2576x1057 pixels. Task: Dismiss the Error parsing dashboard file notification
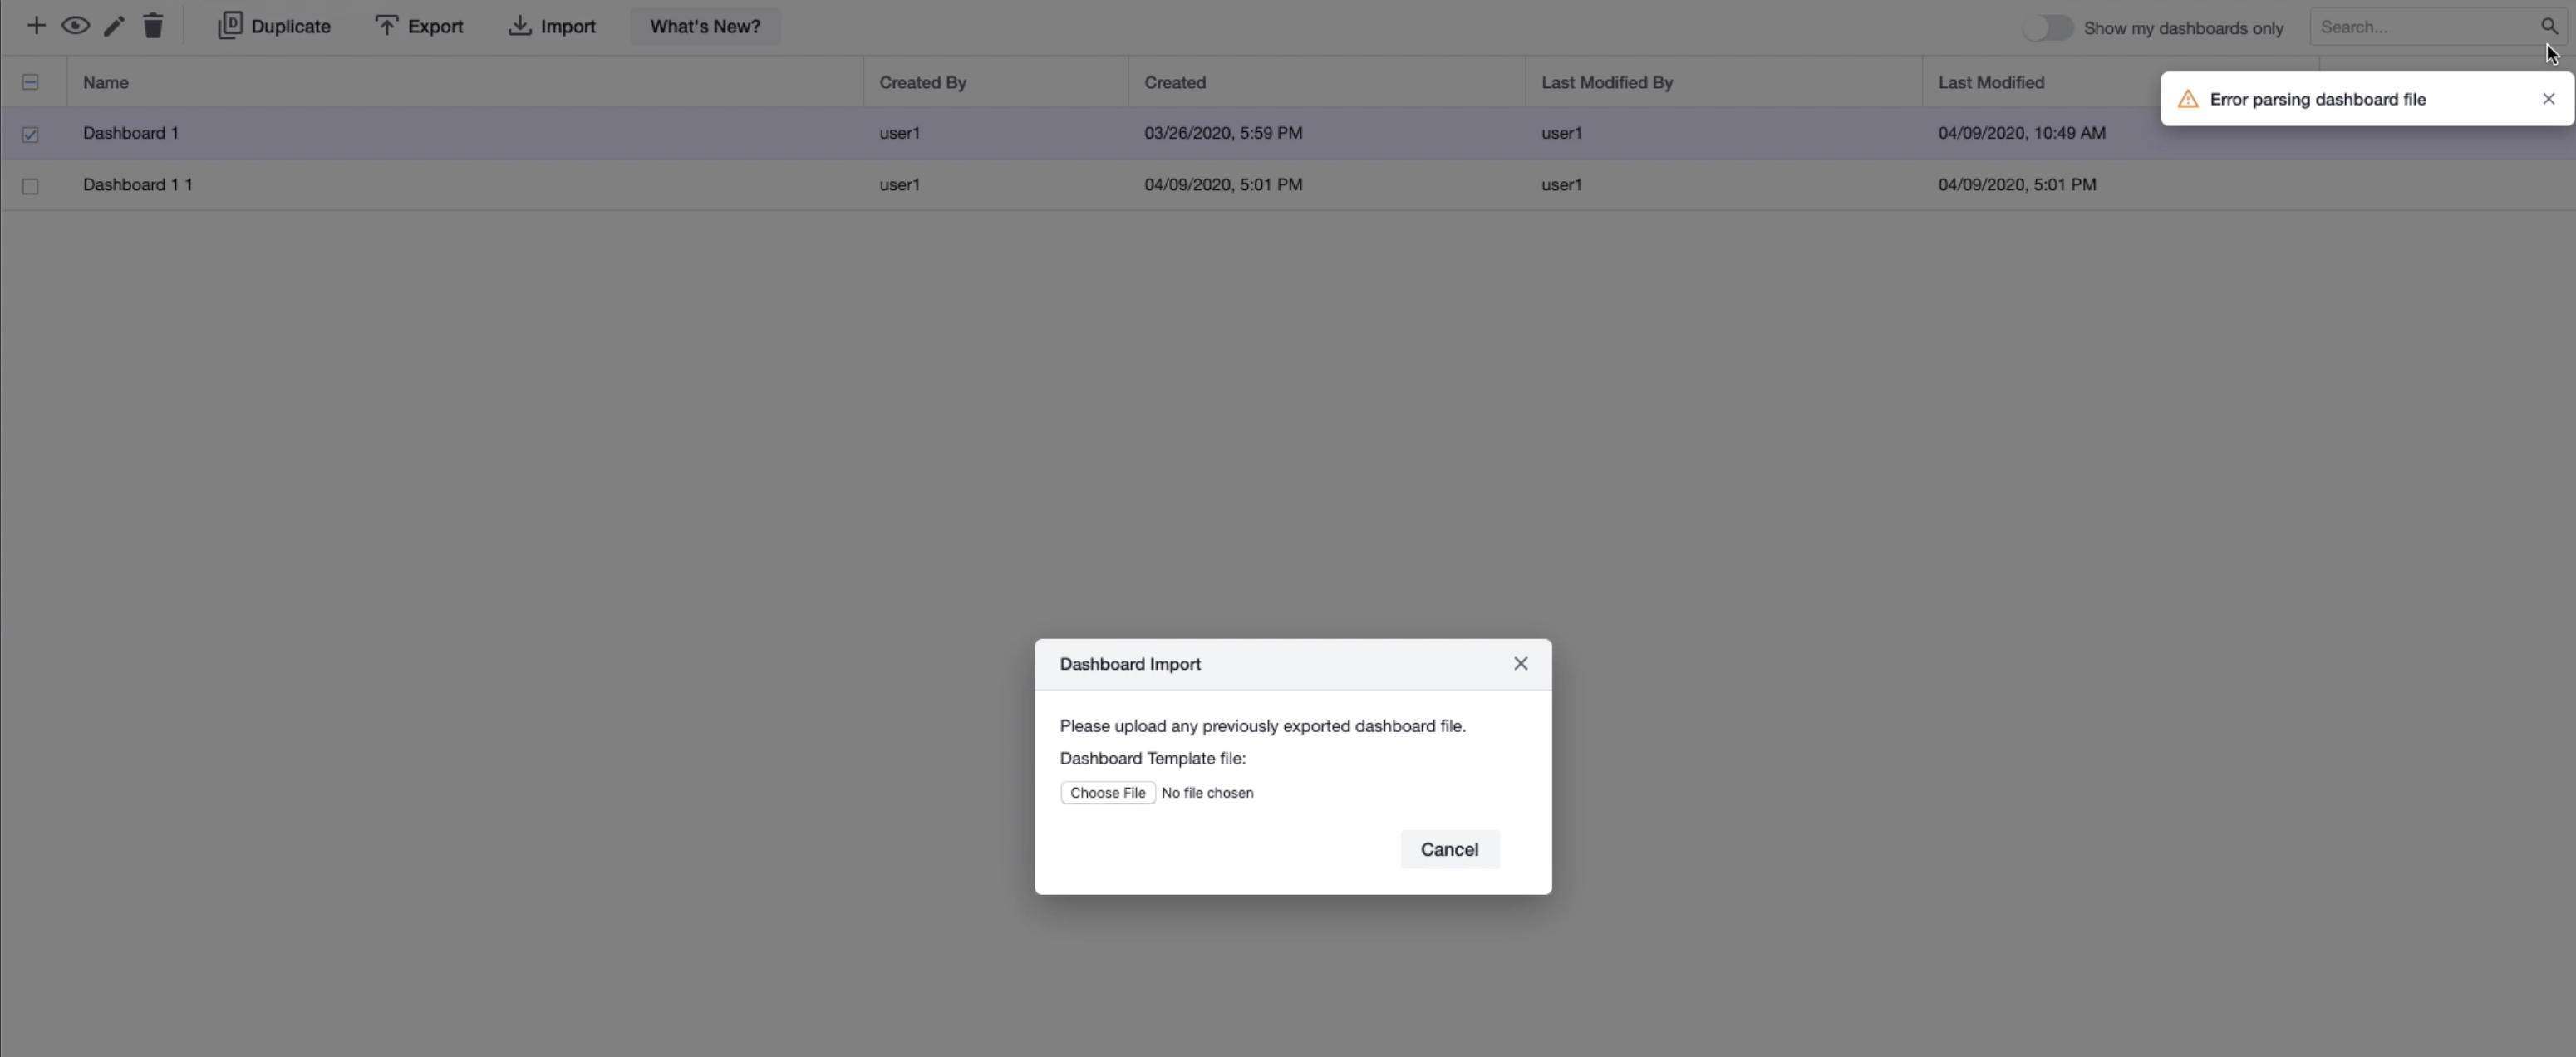click(2548, 99)
